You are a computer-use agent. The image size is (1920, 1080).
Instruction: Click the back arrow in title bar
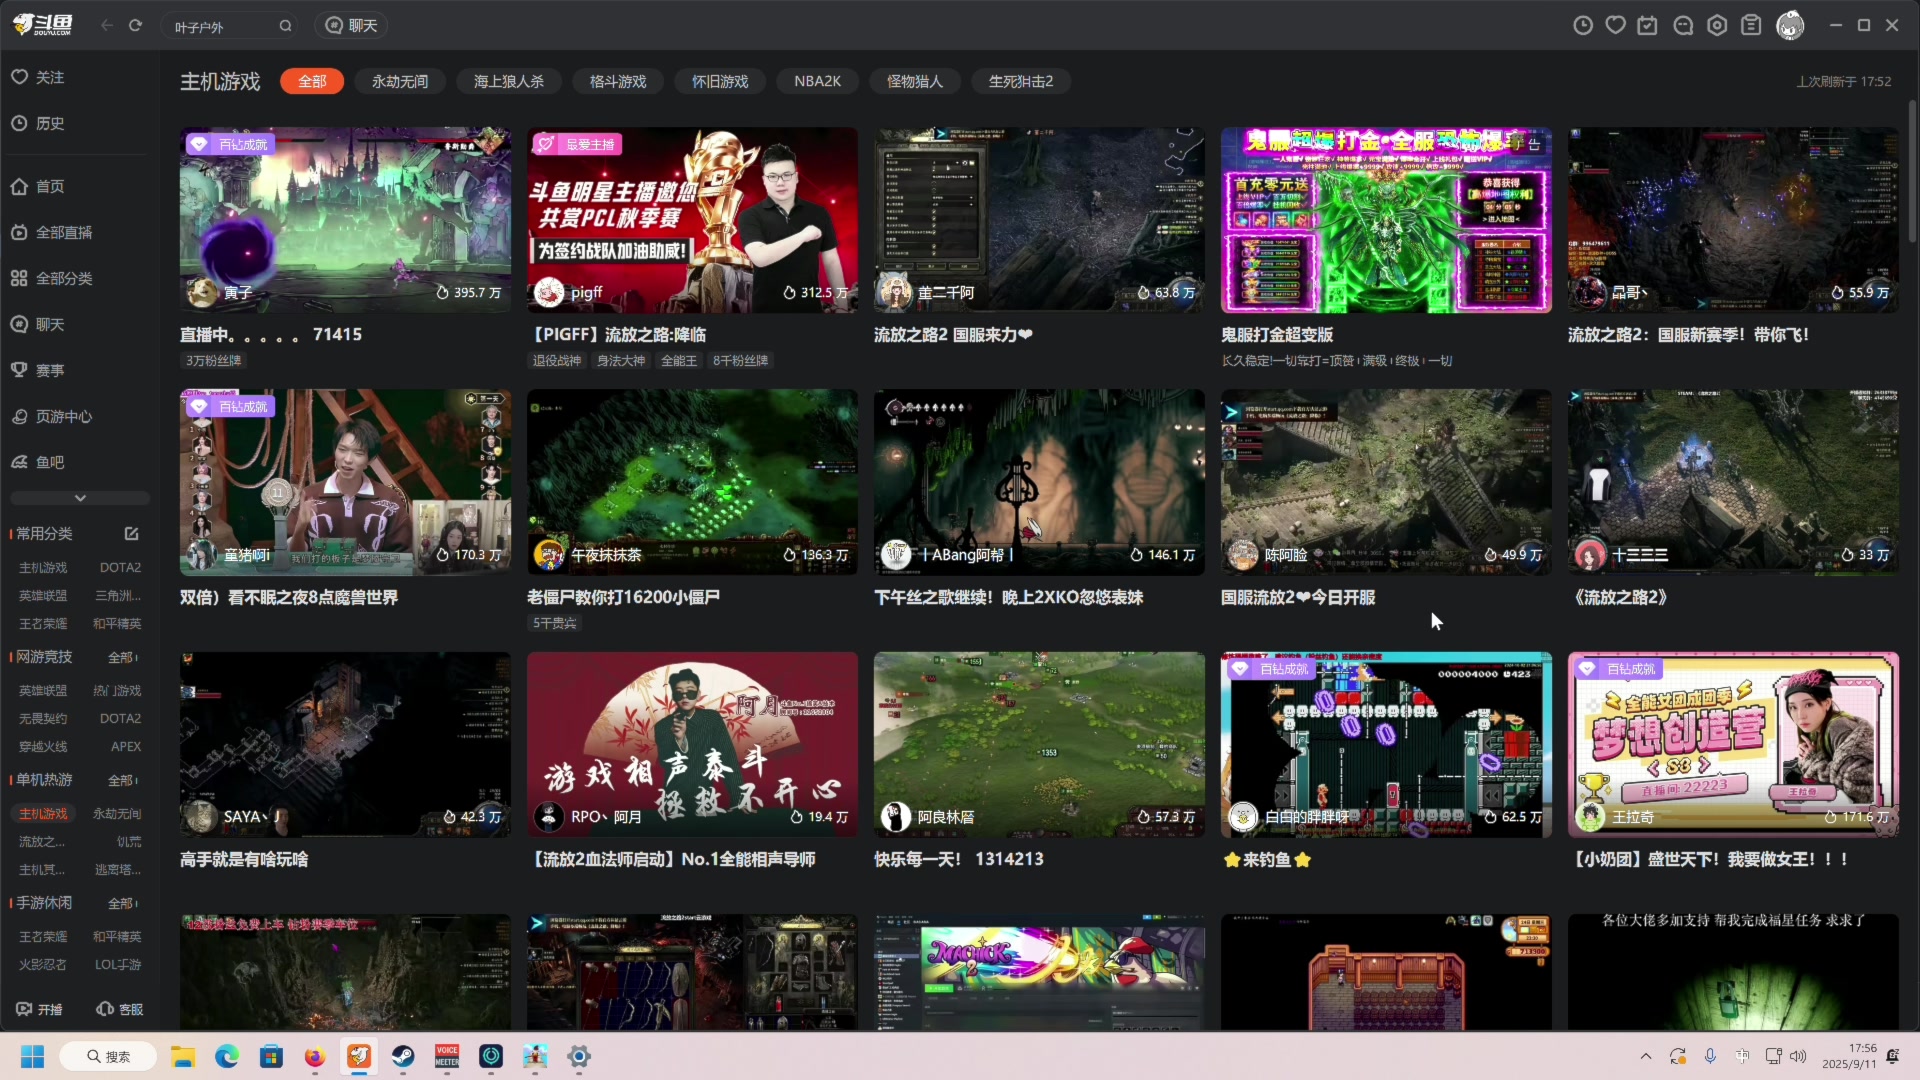coord(106,25)
